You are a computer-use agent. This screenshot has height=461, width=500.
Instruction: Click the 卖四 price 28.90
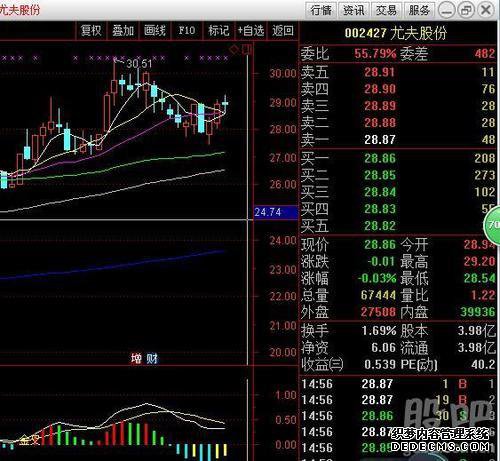click(379, 89)
